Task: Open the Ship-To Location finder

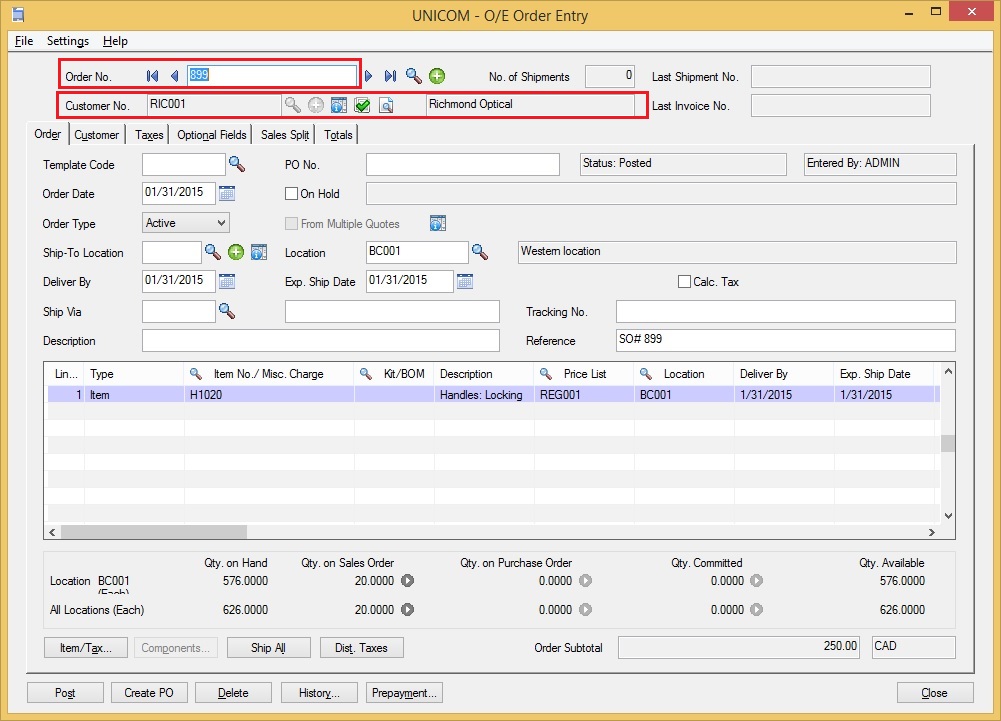Action: 213,252
